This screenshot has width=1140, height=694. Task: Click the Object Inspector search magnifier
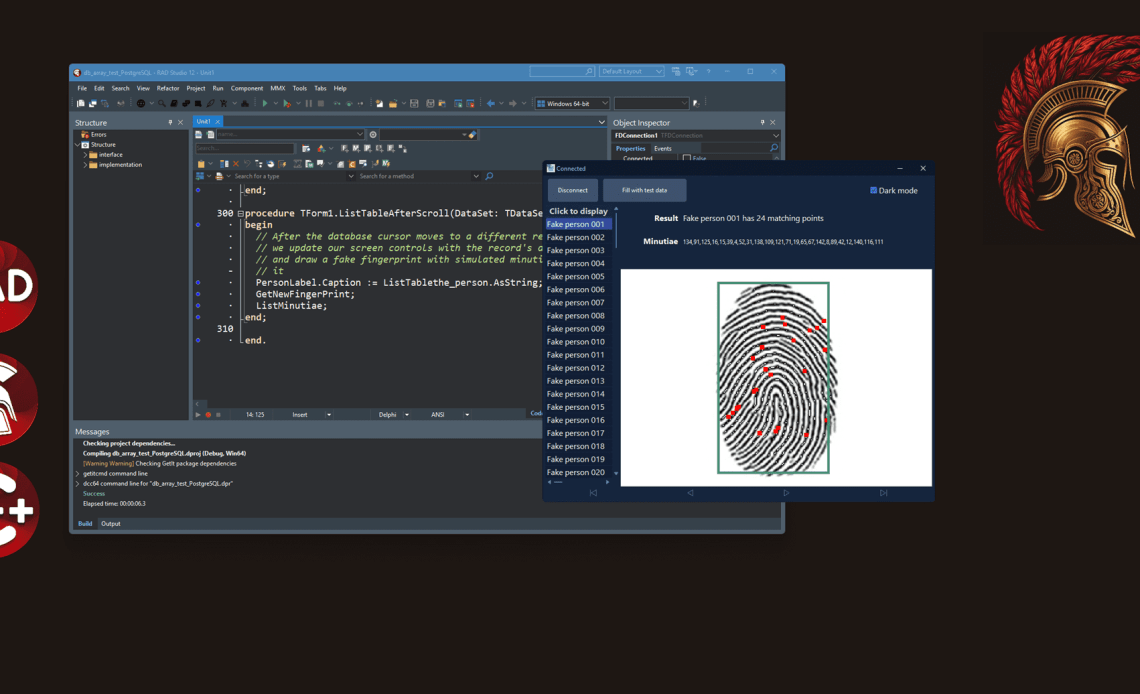tap(773, 148)
